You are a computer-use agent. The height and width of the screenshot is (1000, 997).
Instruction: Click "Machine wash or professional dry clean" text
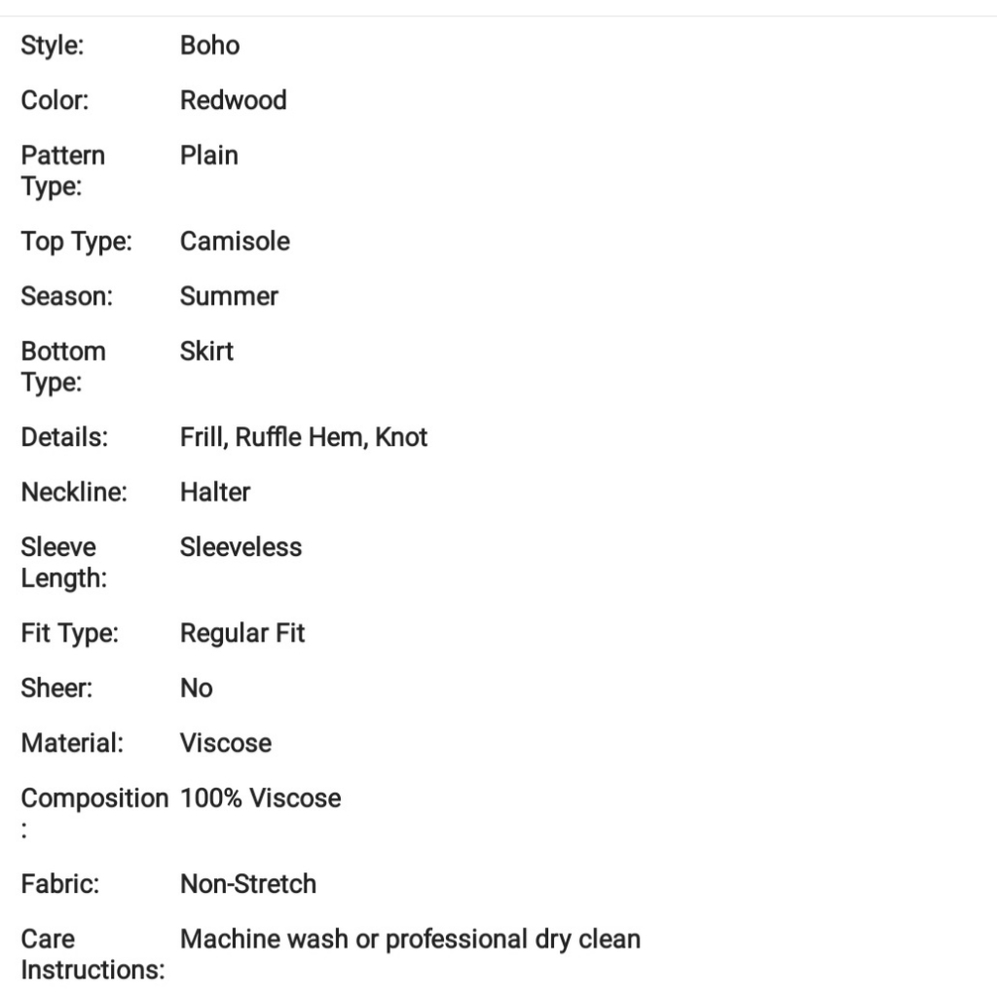pyautogui.click(x=410, y=939)
